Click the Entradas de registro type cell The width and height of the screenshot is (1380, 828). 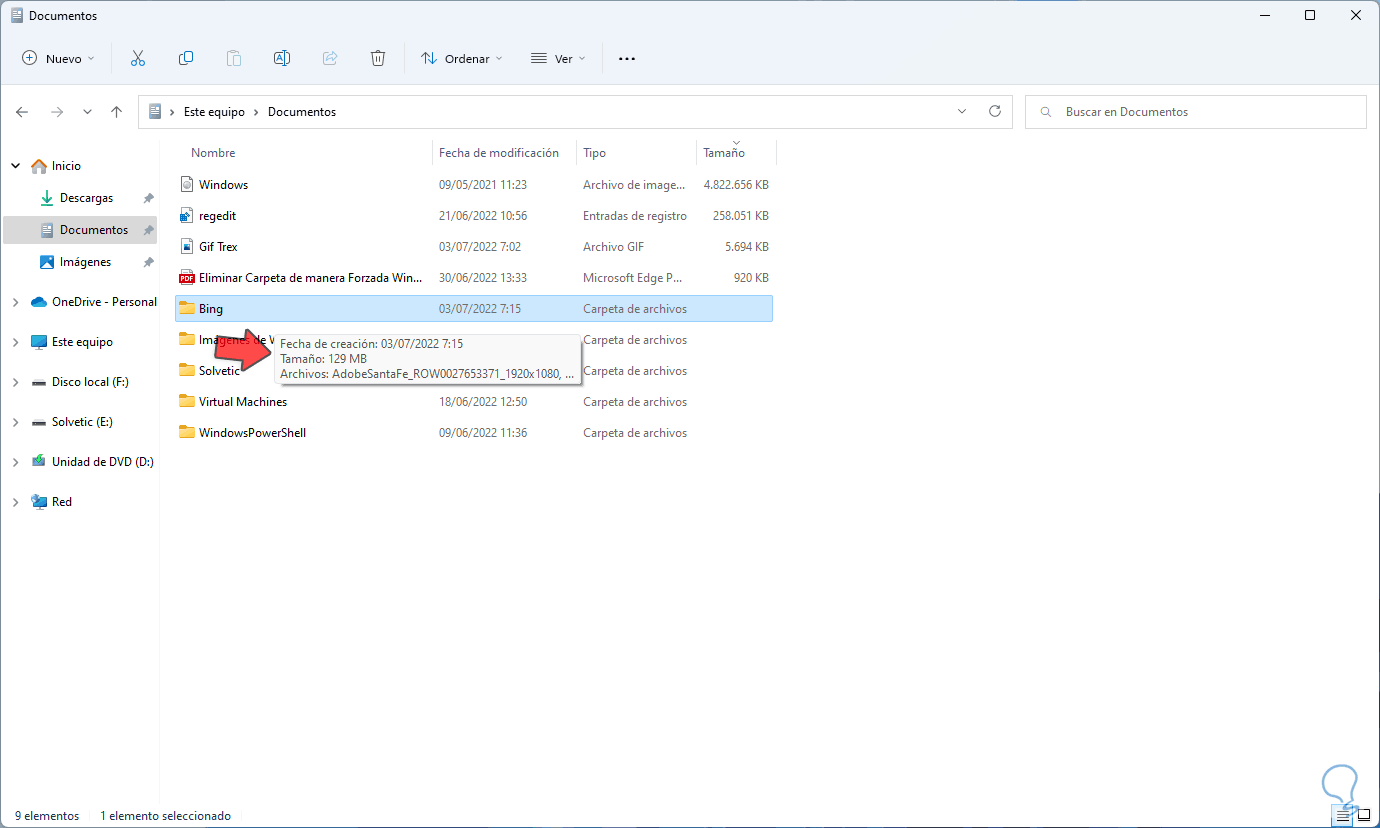click(635, 216)
